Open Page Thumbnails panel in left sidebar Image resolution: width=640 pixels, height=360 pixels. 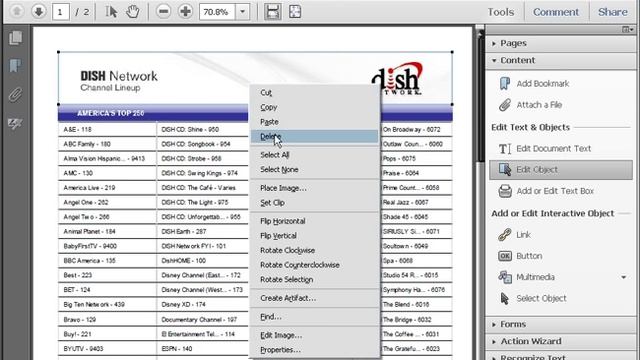pos(16,38)
